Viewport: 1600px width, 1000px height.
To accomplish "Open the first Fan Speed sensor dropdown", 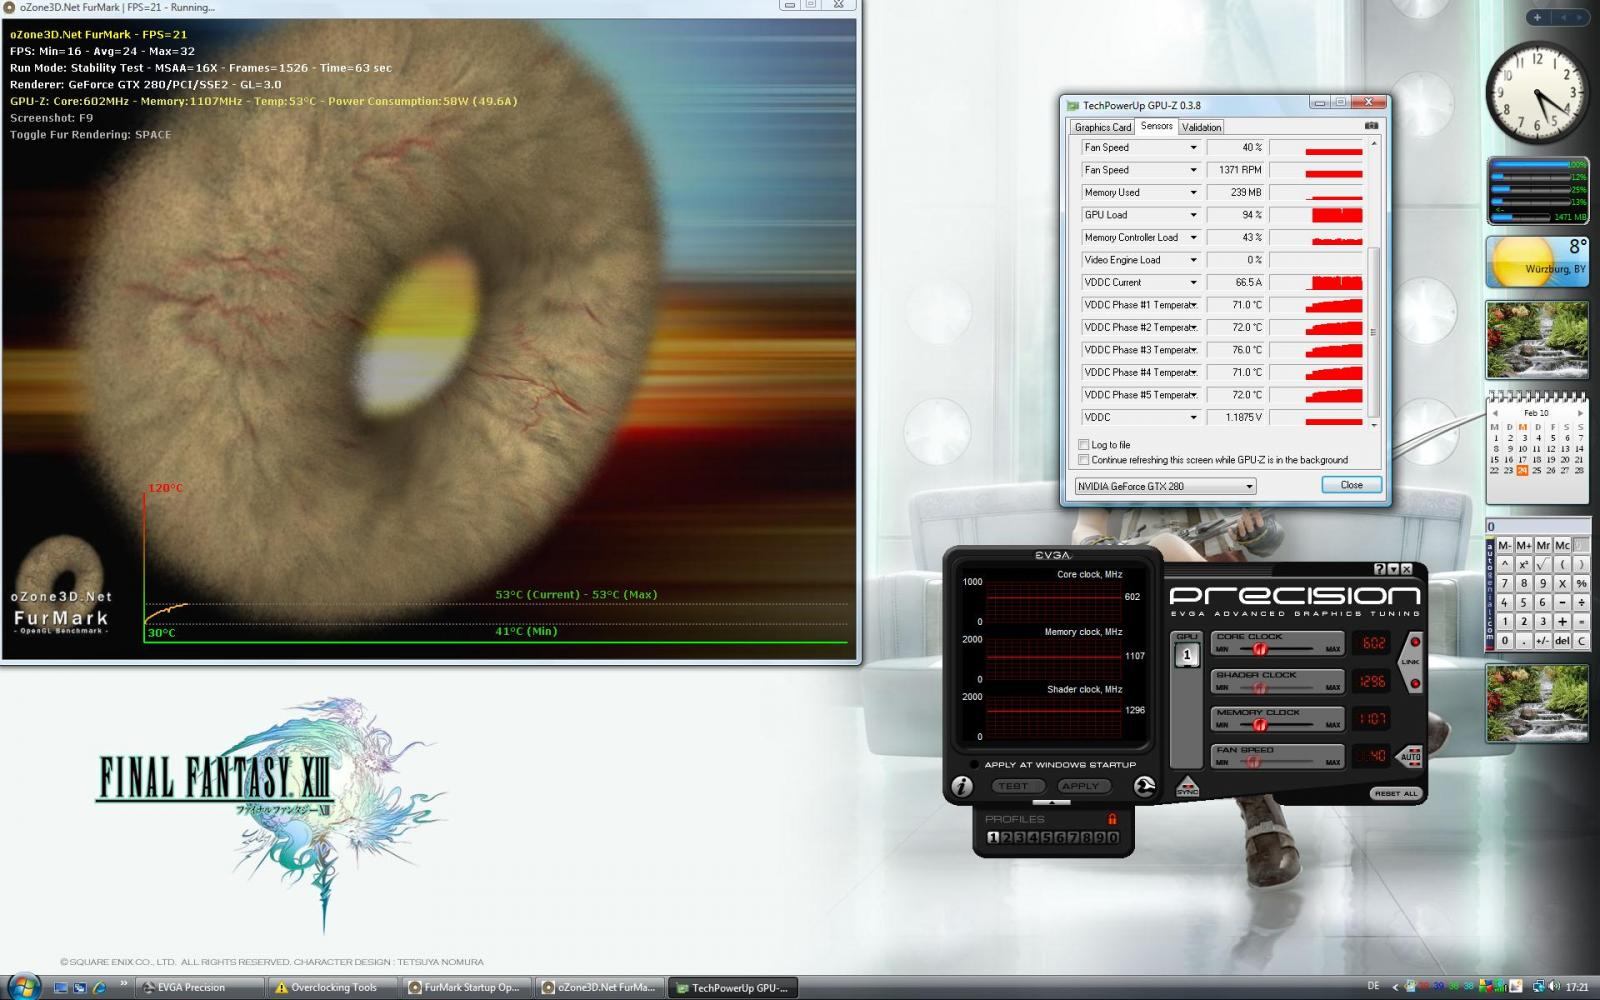I will [x=1193, y=148].
